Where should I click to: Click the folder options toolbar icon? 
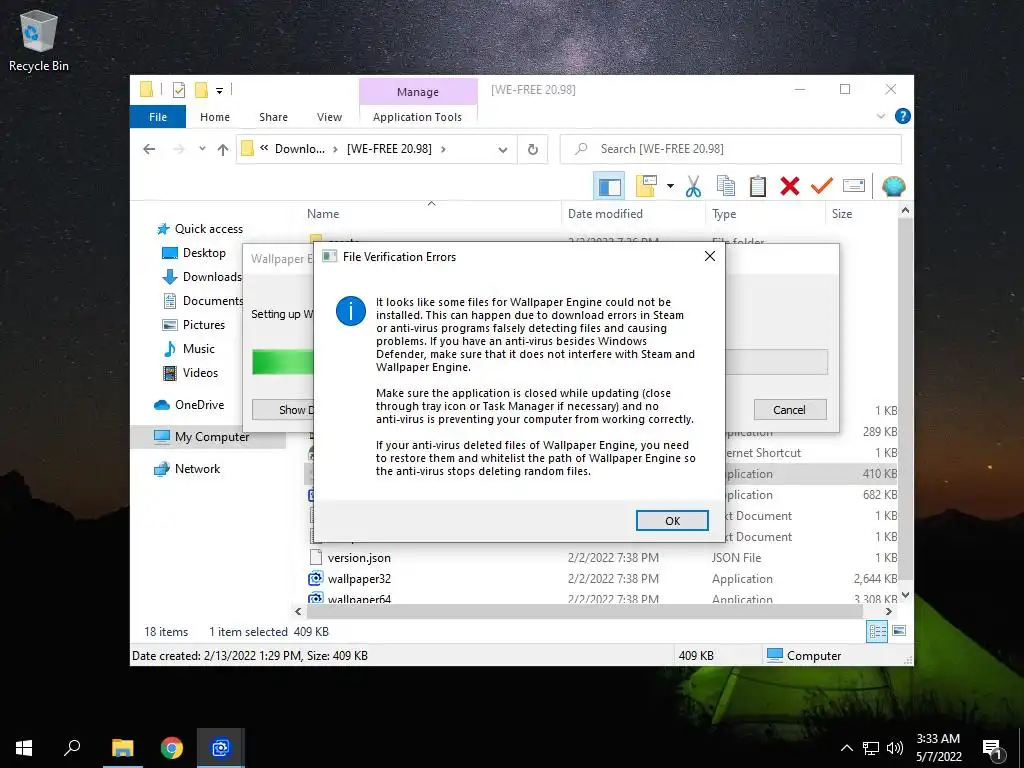point(646,187)
